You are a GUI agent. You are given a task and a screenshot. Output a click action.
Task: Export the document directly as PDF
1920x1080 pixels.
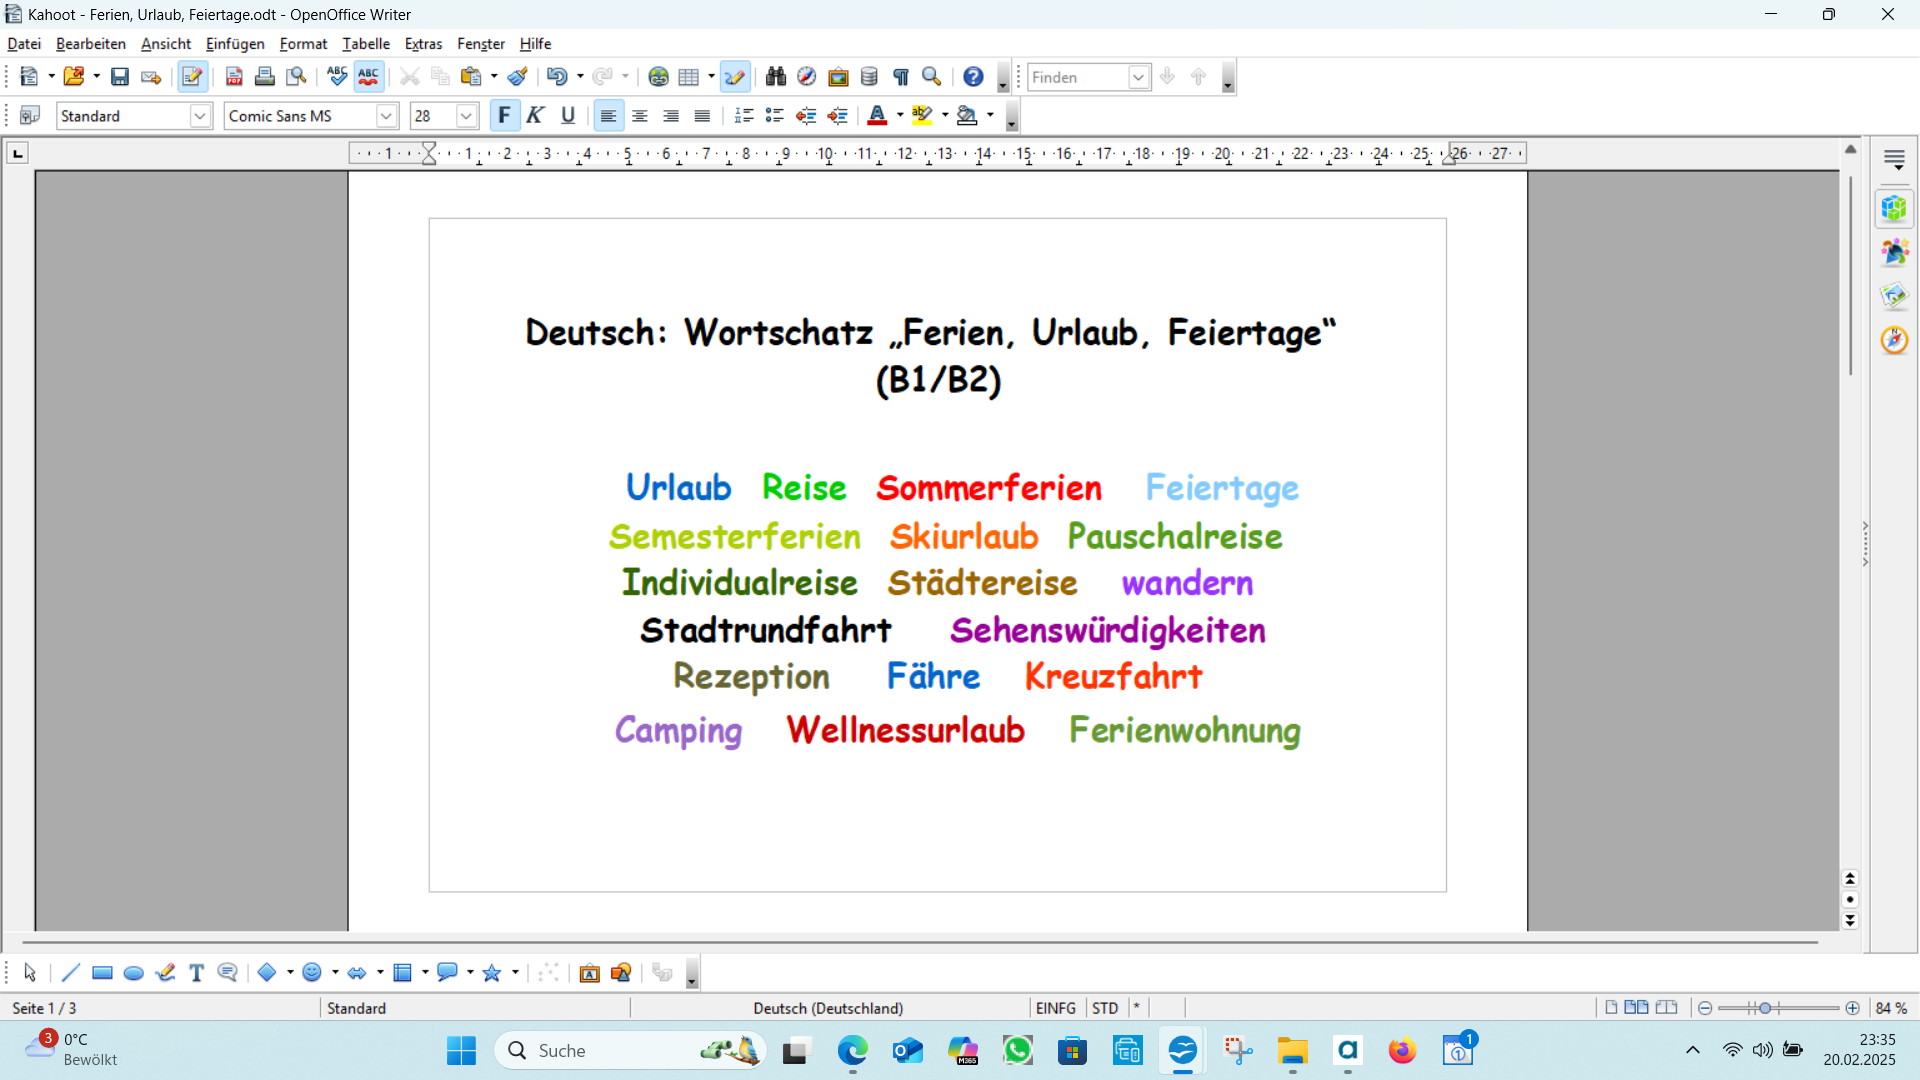233,76
